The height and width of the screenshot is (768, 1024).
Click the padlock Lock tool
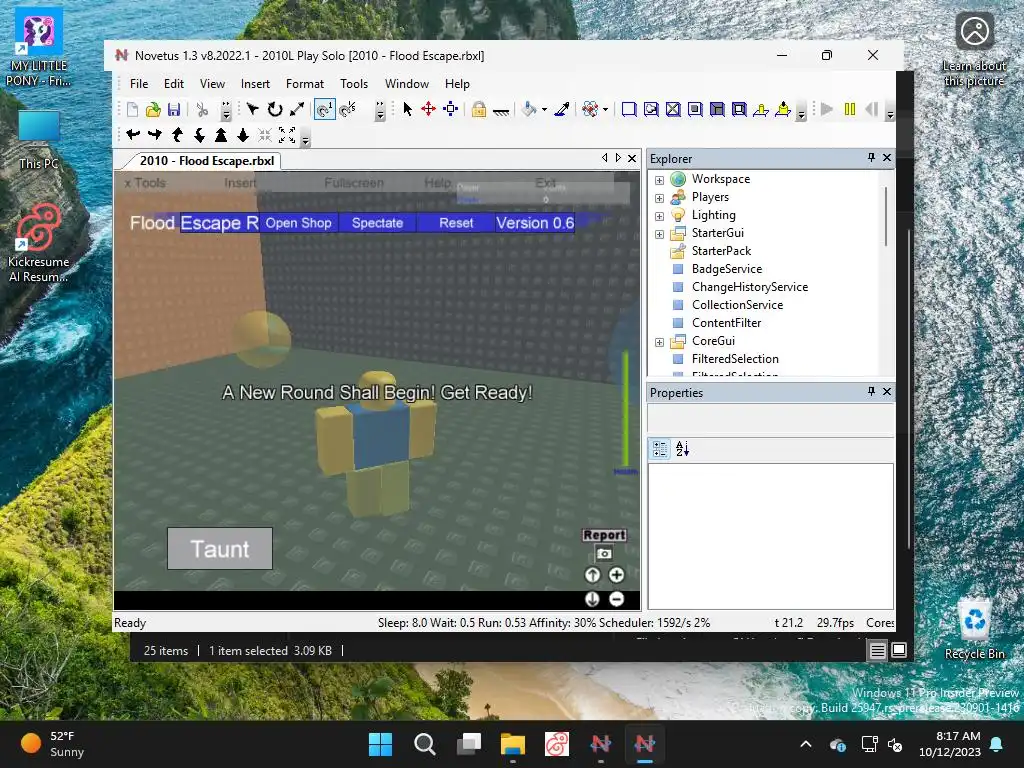[479, 109]
